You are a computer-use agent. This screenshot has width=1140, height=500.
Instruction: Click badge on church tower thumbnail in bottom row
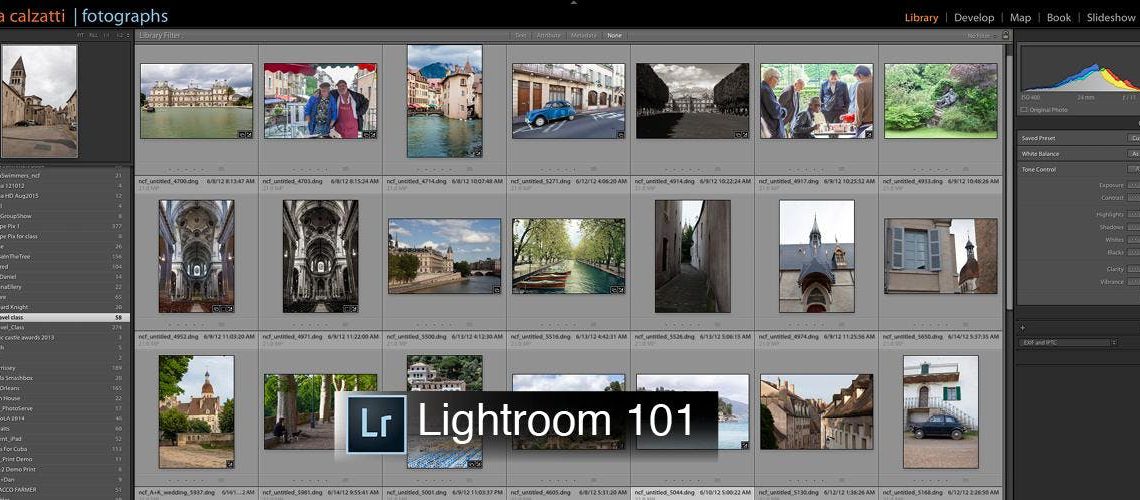point(230,464)
